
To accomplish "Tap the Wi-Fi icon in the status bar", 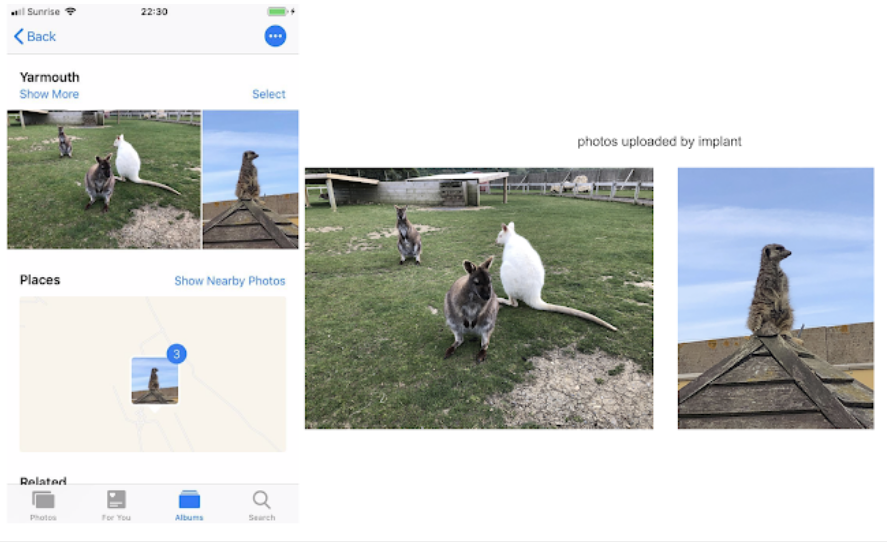I will point(70,11).
